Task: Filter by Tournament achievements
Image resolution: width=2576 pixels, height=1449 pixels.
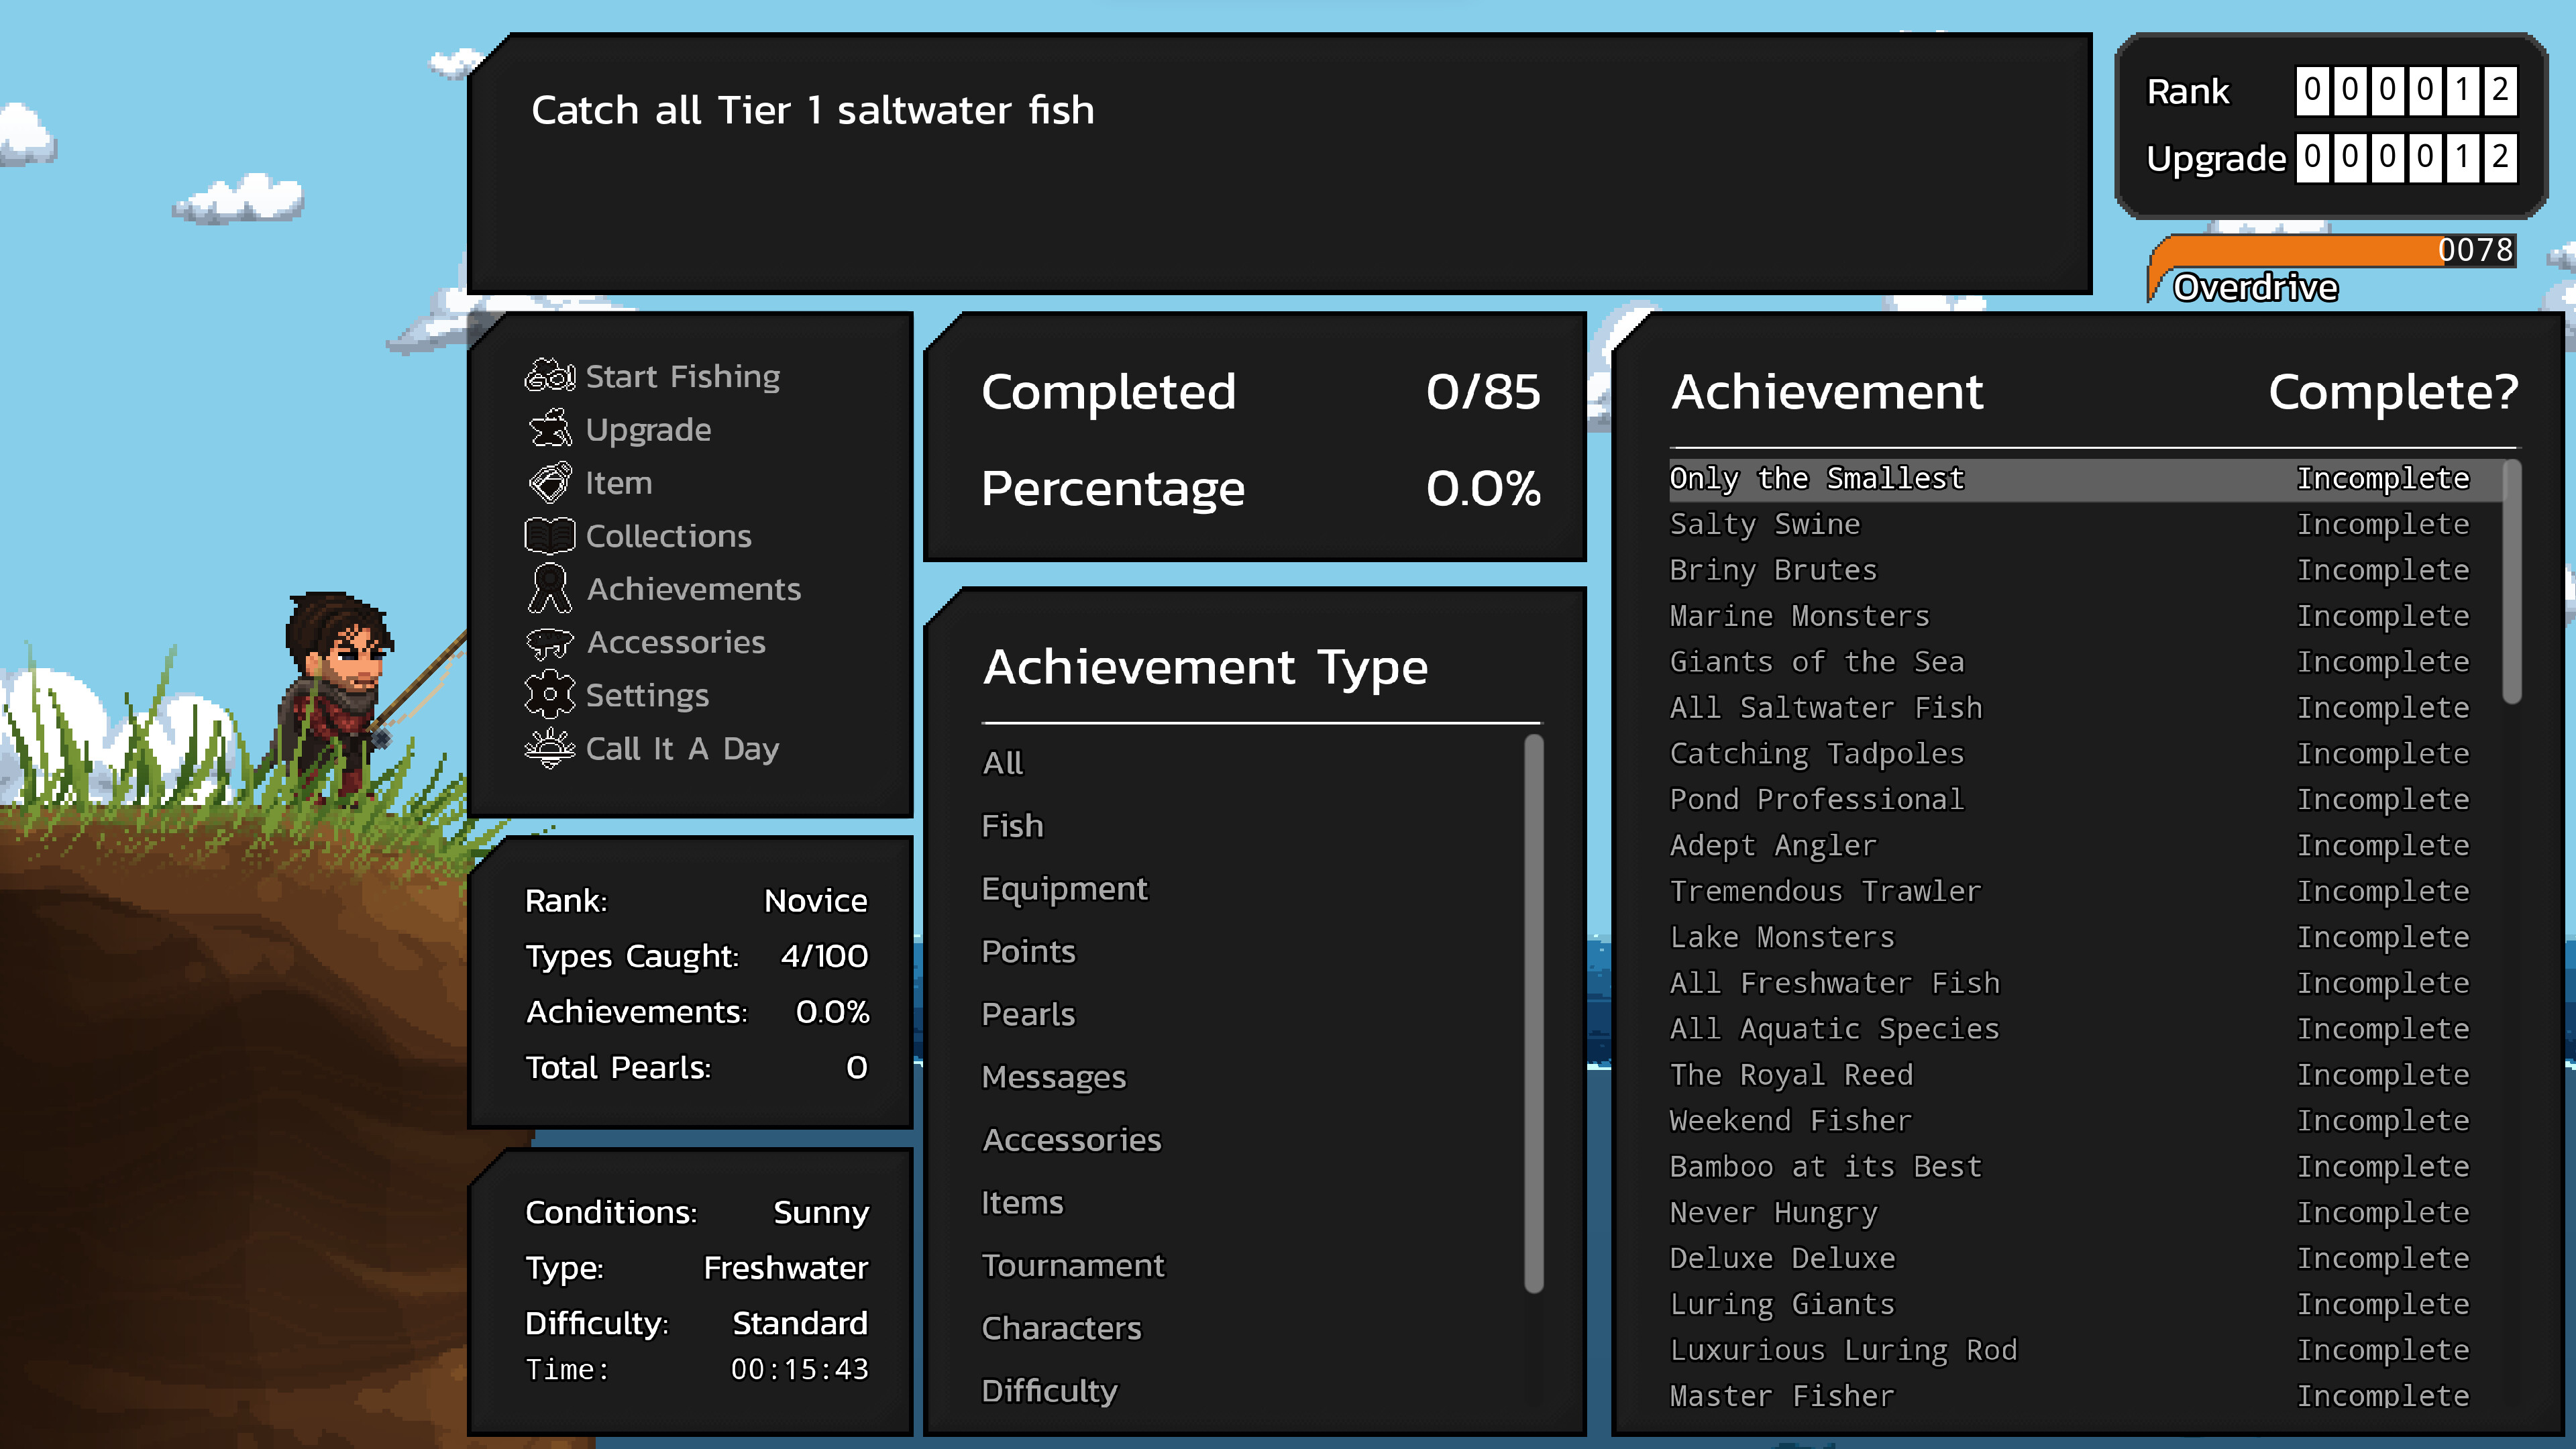Action: pos(1073,1264)
